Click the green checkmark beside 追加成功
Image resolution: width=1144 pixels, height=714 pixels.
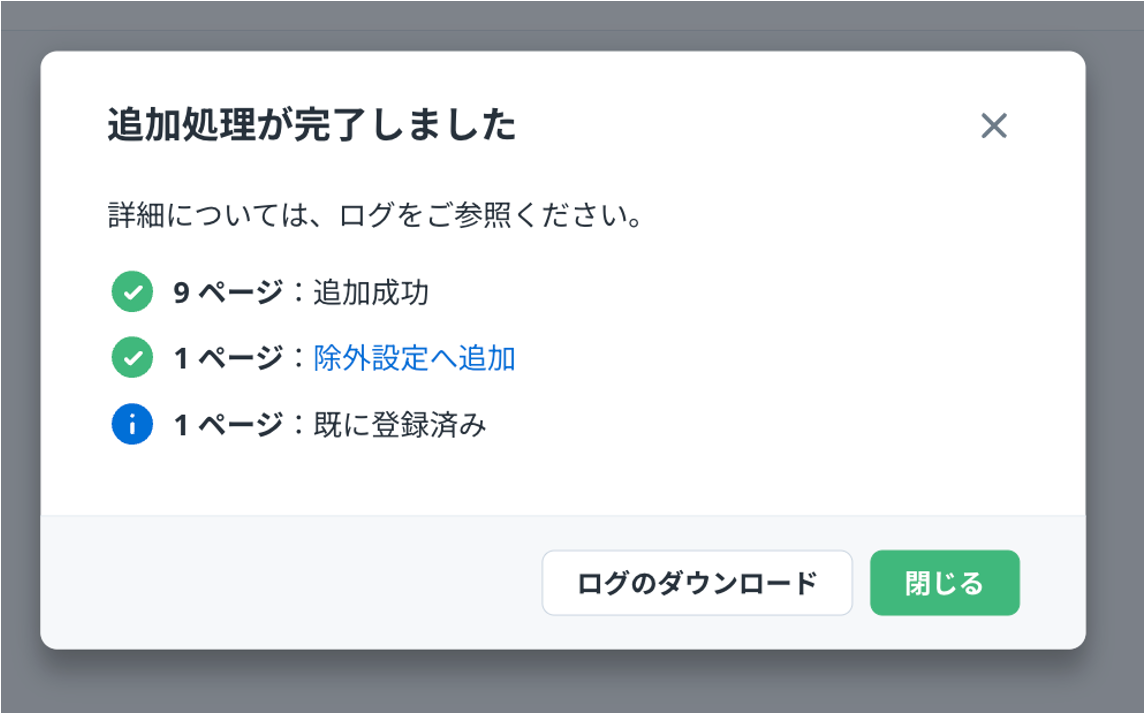[132, 293]
